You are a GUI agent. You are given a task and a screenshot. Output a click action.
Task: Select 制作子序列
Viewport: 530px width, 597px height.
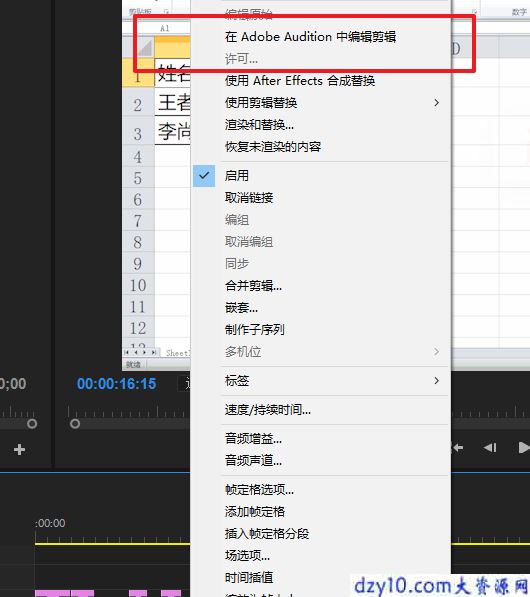[x=255, y=329]
